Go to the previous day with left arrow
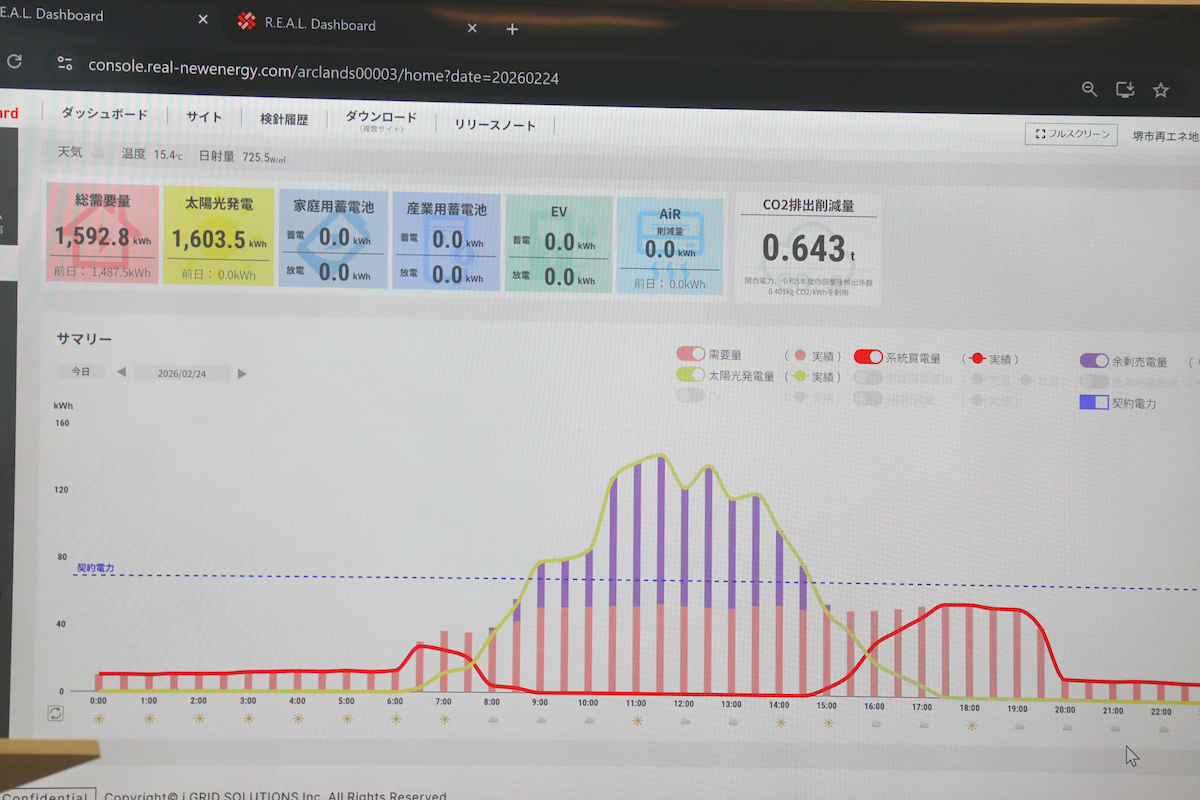 pyautogui.click(x=122, y=372)
